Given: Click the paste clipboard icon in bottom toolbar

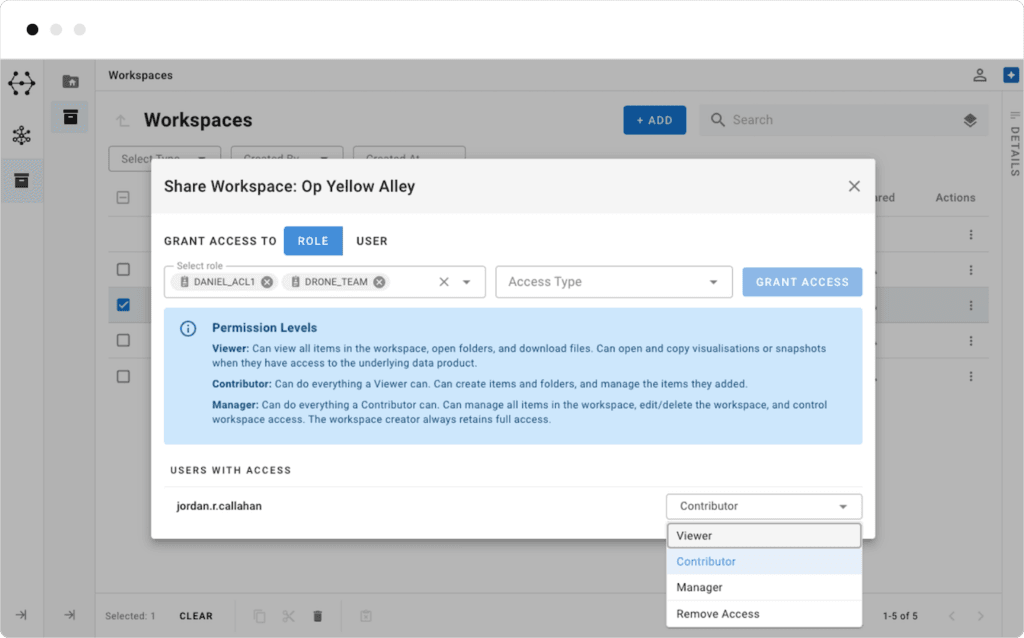Looking at the screenshot, I should coord(366,616).
